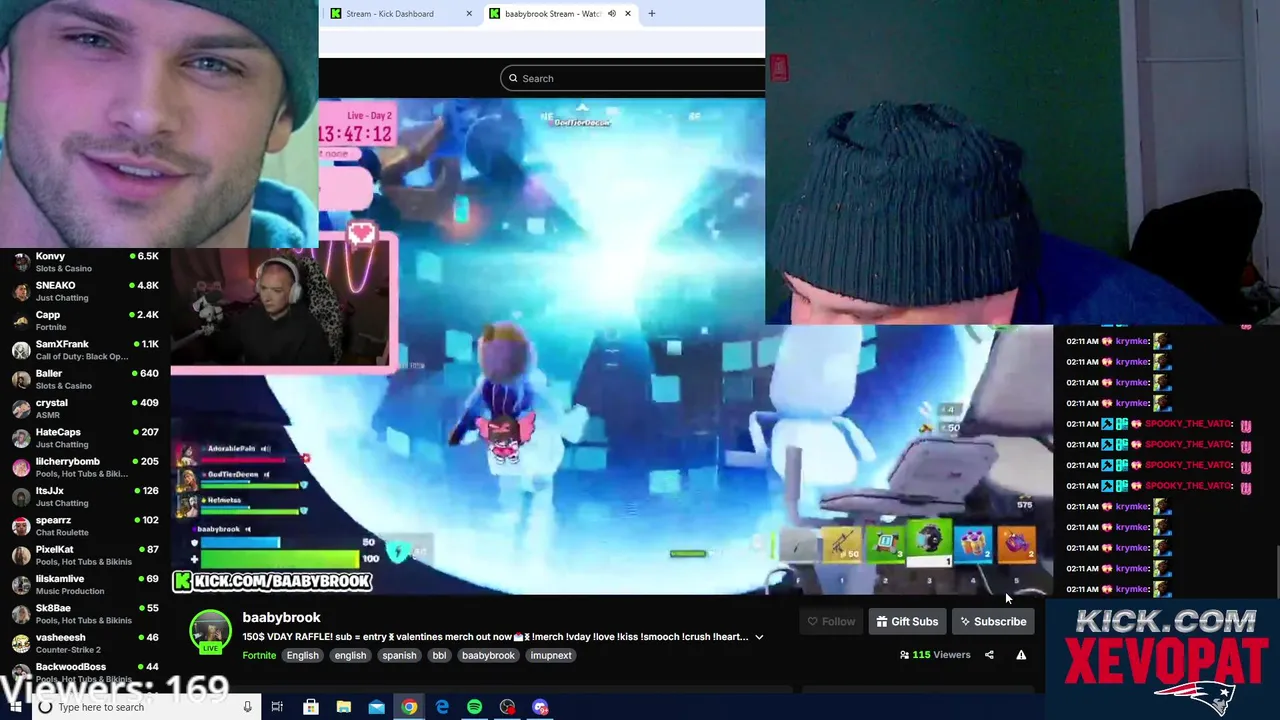Click the baabybrook channel name

[x=281, y=618]
